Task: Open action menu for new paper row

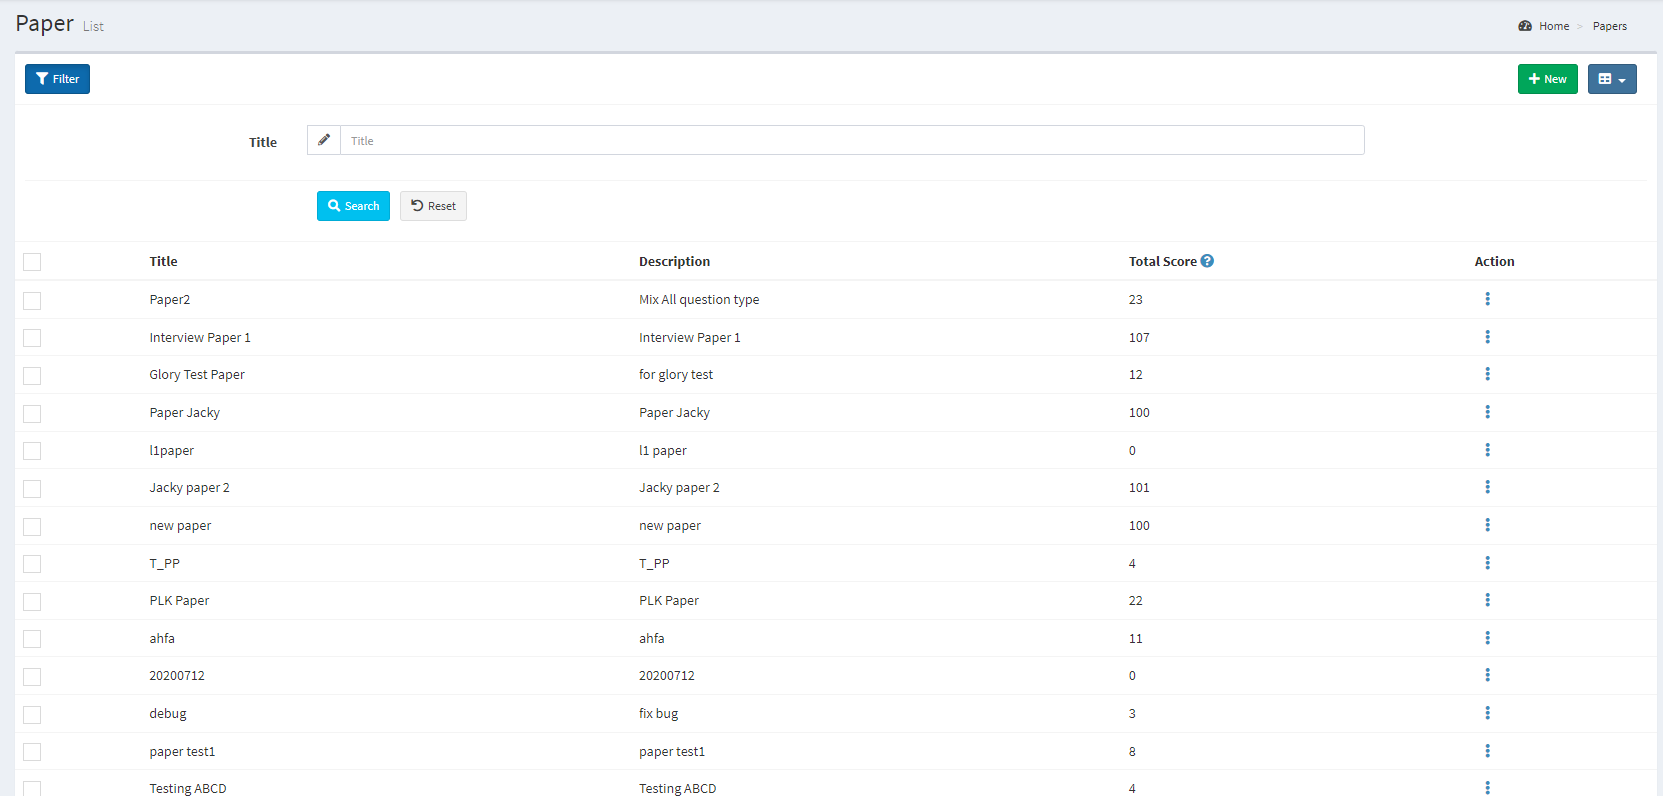Action: tap(1487, 525)
